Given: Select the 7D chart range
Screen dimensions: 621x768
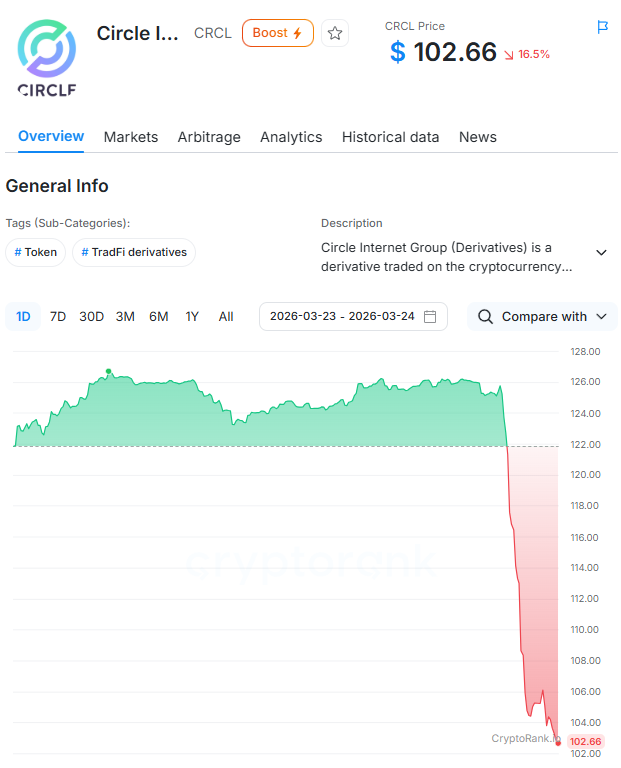Looking at the screenshot, I should point(58,316).
